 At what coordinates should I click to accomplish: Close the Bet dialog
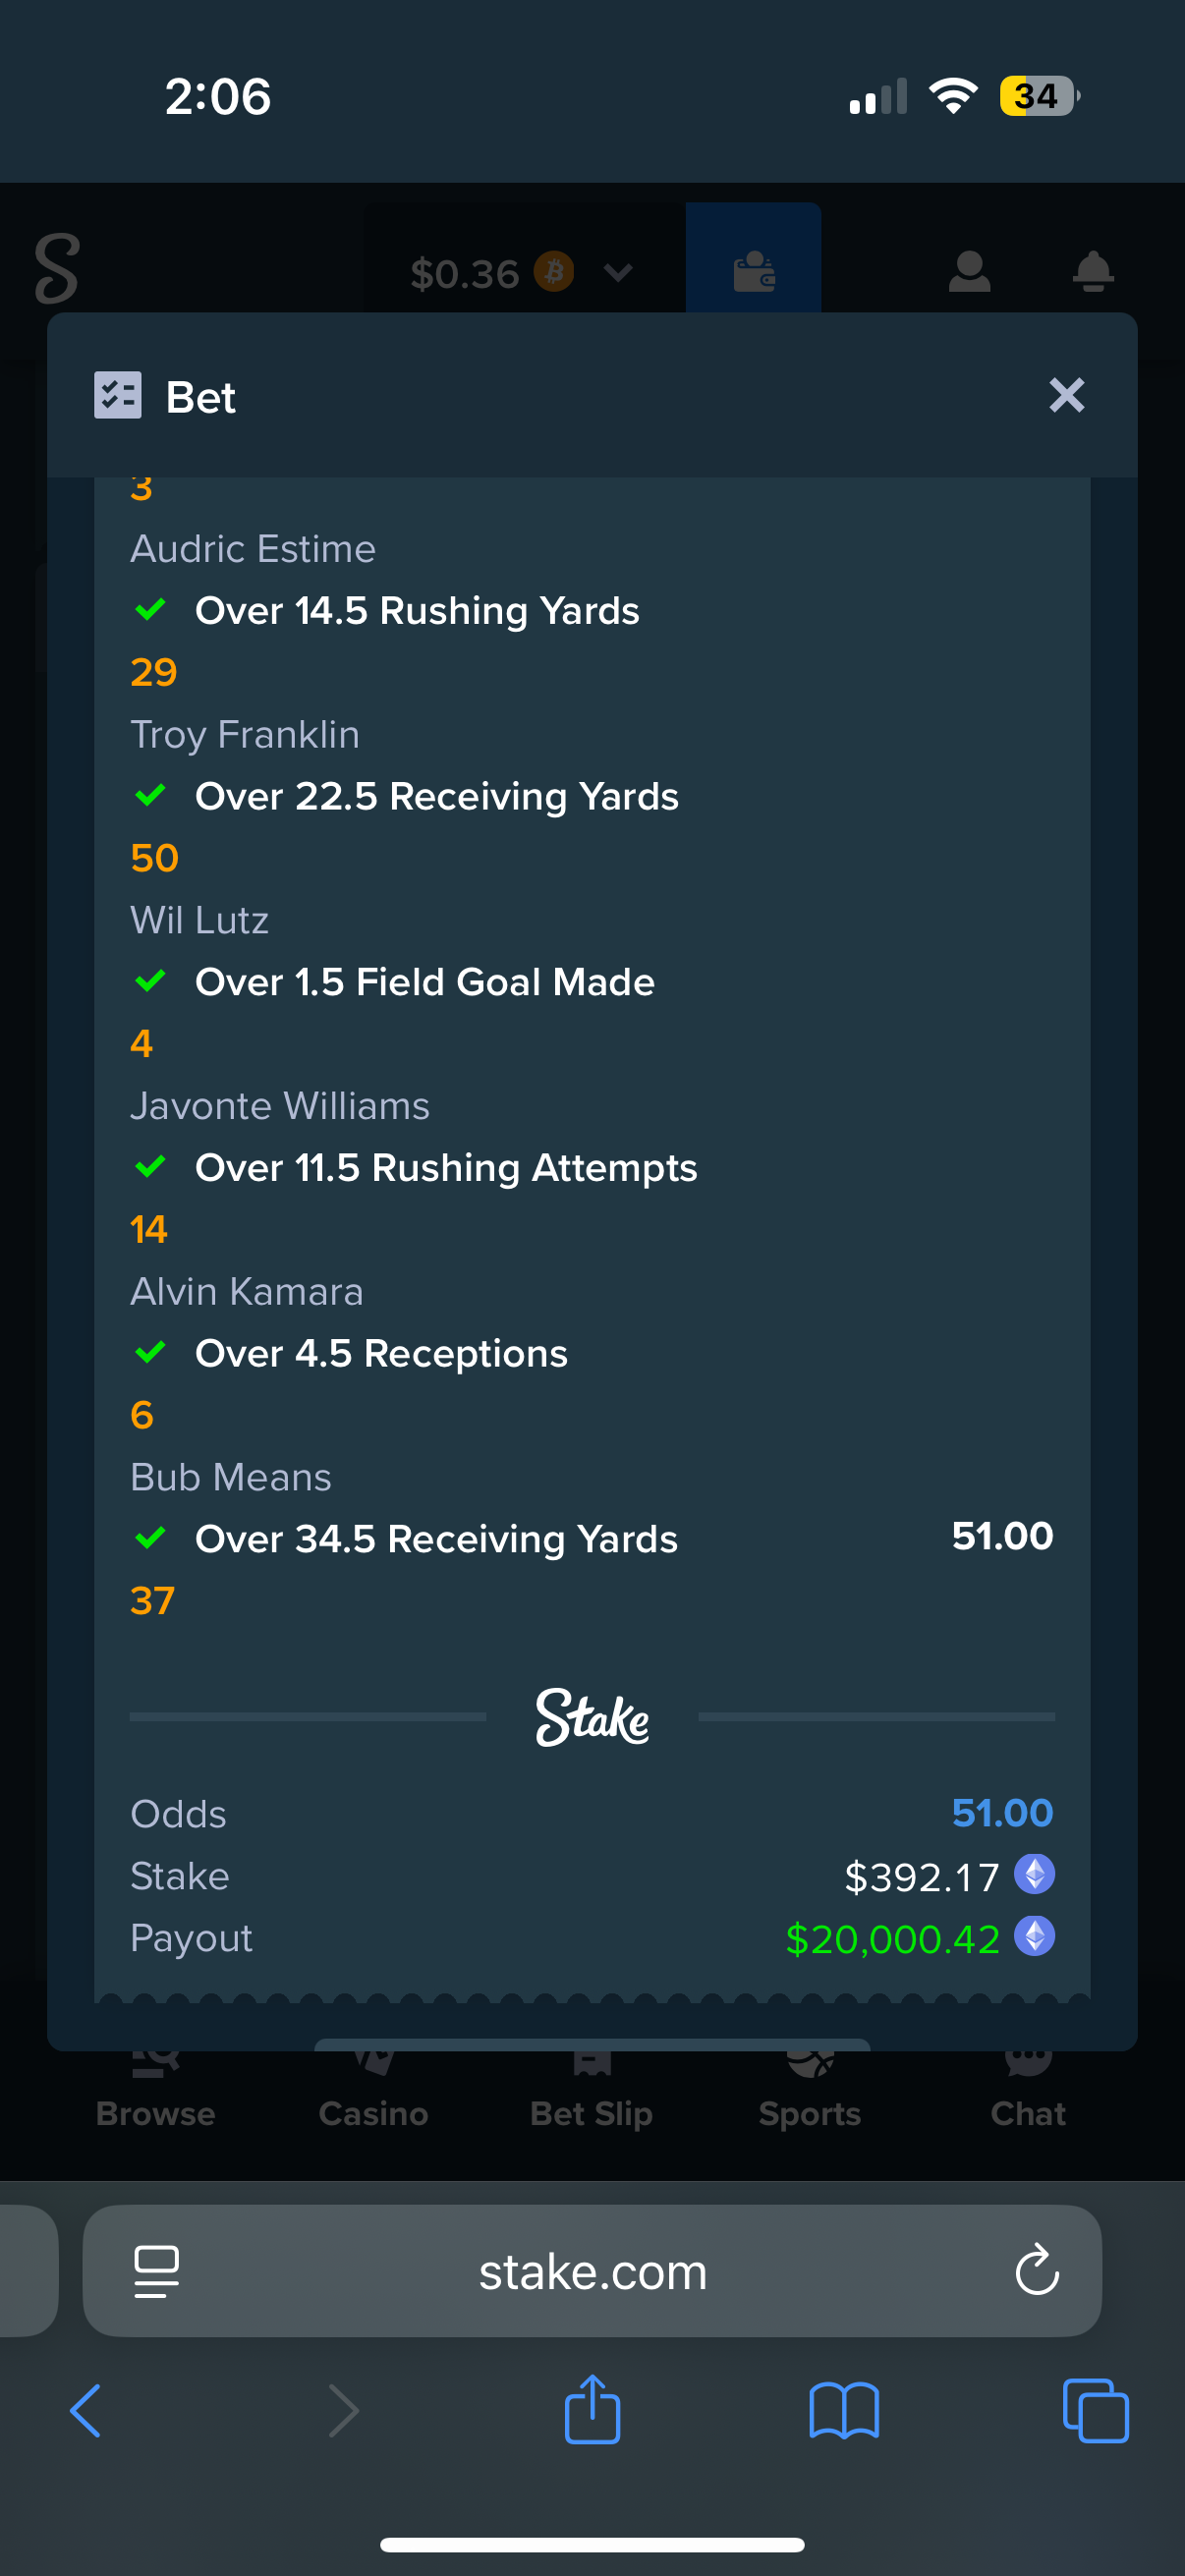[x=1066, y=396]
